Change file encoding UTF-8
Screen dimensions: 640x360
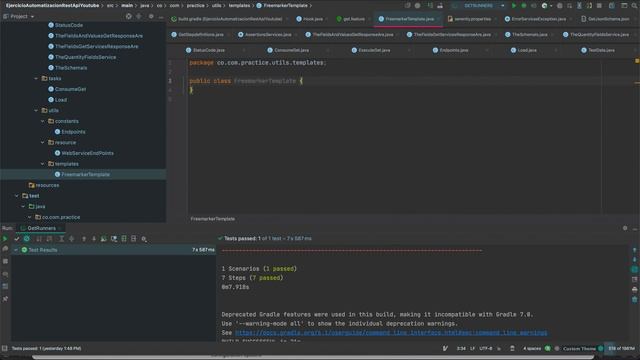(486, 348)
